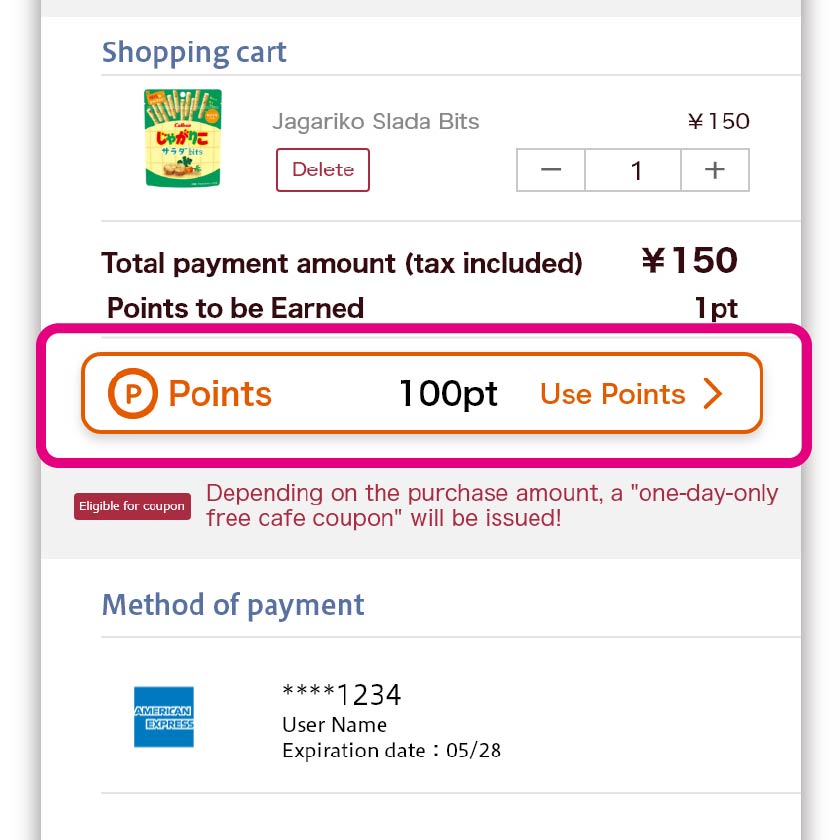Click the Eligible for coupon badge
The height and width of the screenshot is (840, 840).
click(132, 506)
